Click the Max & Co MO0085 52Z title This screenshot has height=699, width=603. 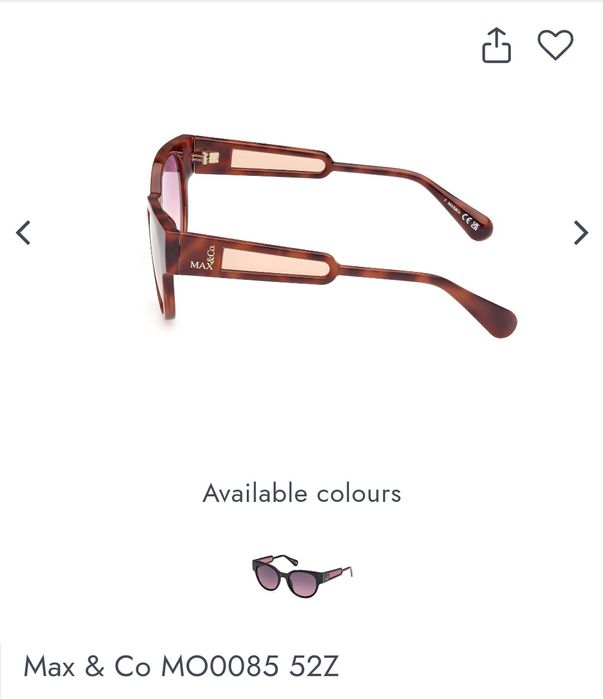181,667
